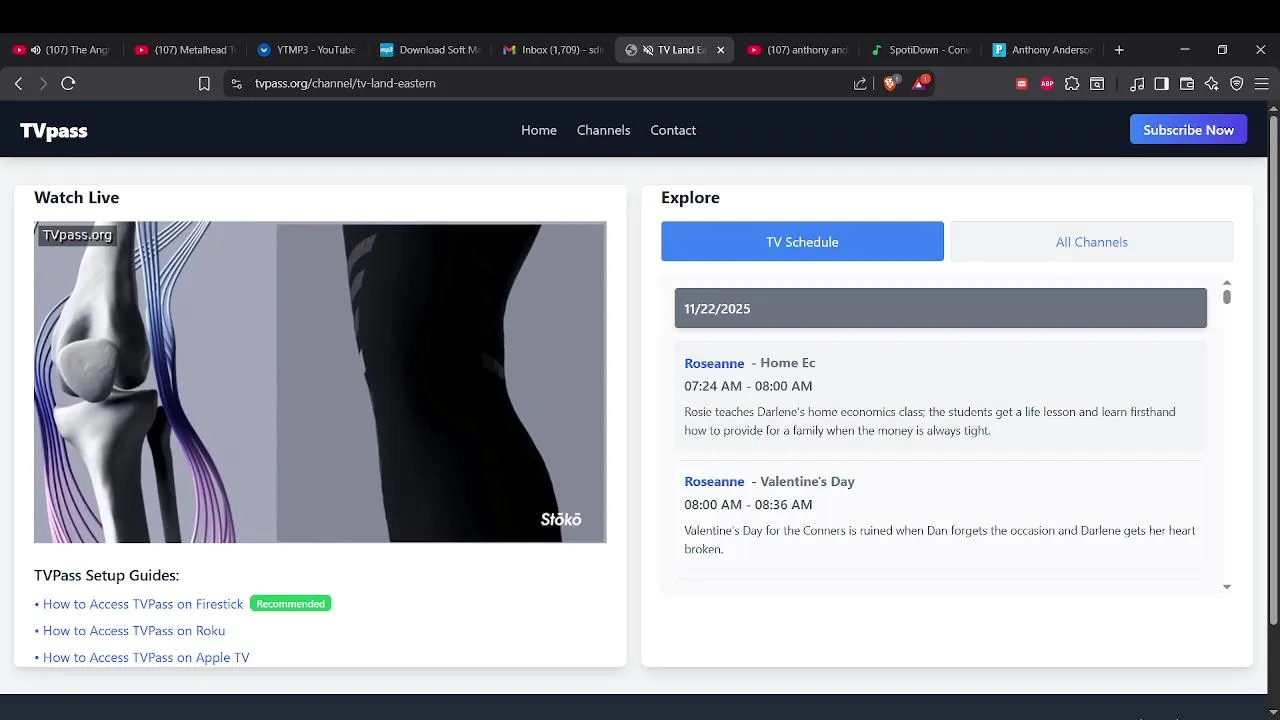Open the Adblock Plus ABP extension

point(1047,84)
